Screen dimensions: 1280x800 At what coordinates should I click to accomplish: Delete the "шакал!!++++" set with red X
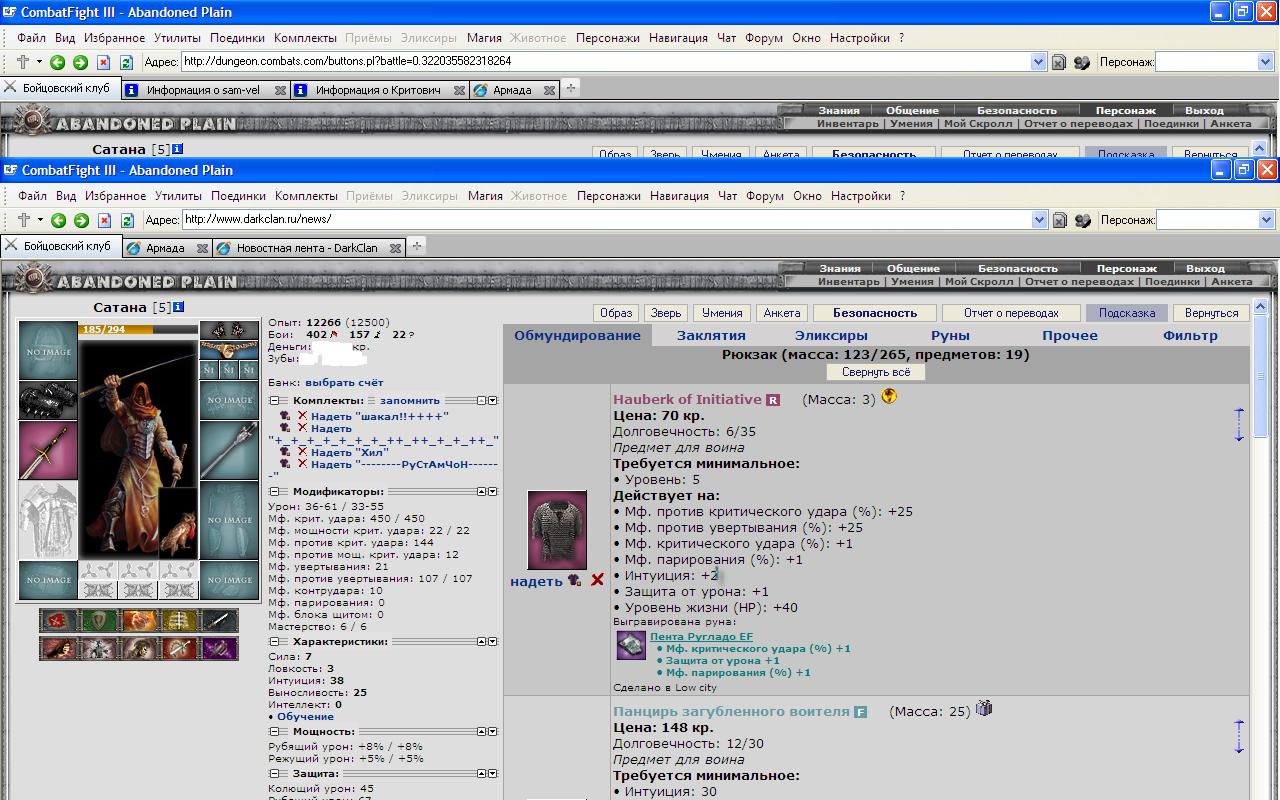[x=302, y=416]
